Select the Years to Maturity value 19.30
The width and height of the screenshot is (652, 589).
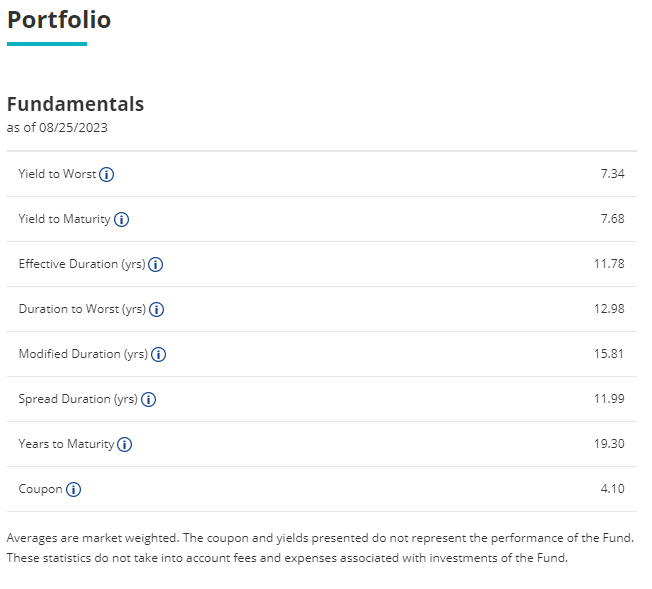pyautogui.click(x=609, y=443)
